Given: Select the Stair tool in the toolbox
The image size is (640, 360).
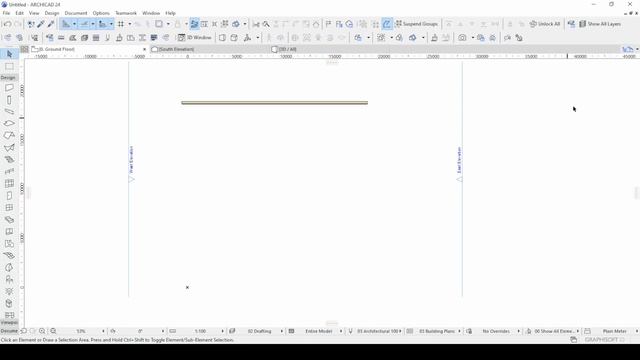Looking at the screenshot, I should [9, 160].
